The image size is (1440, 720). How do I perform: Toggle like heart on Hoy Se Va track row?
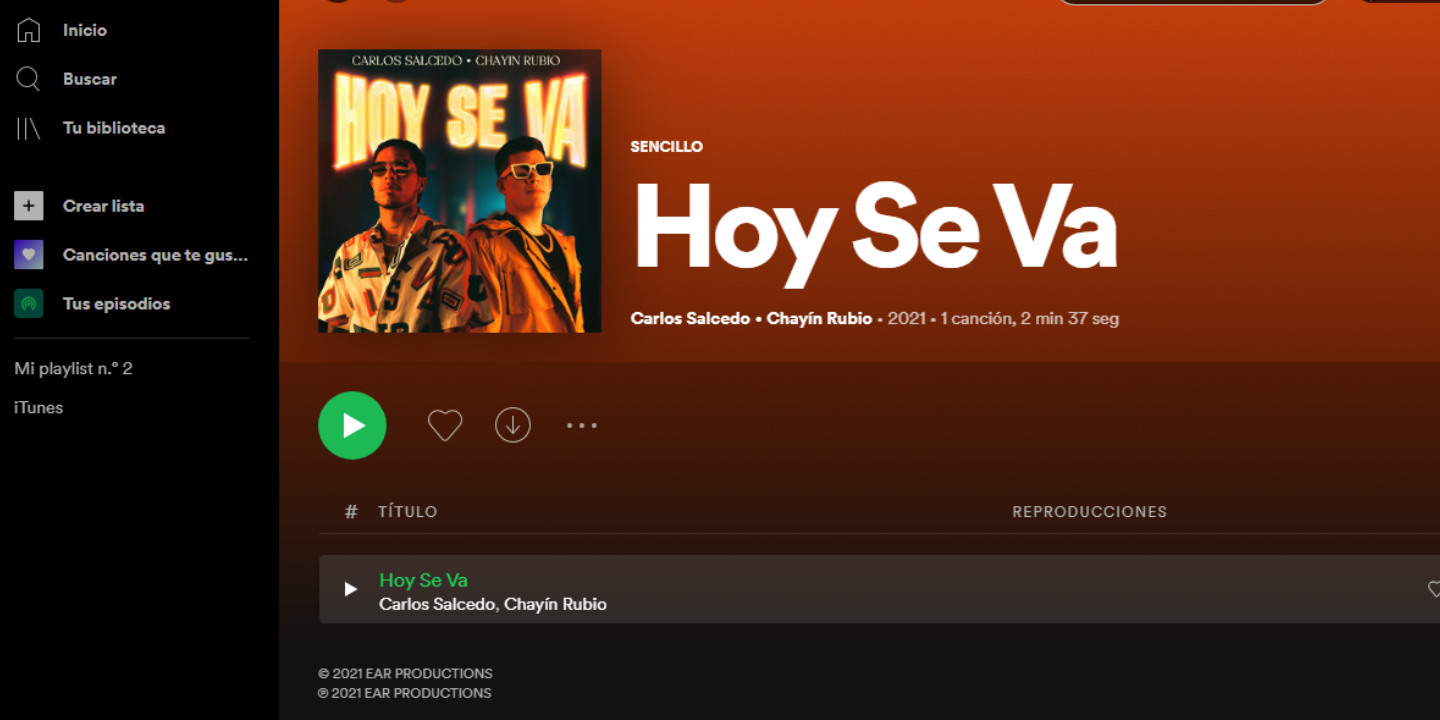pos(1434,589)
